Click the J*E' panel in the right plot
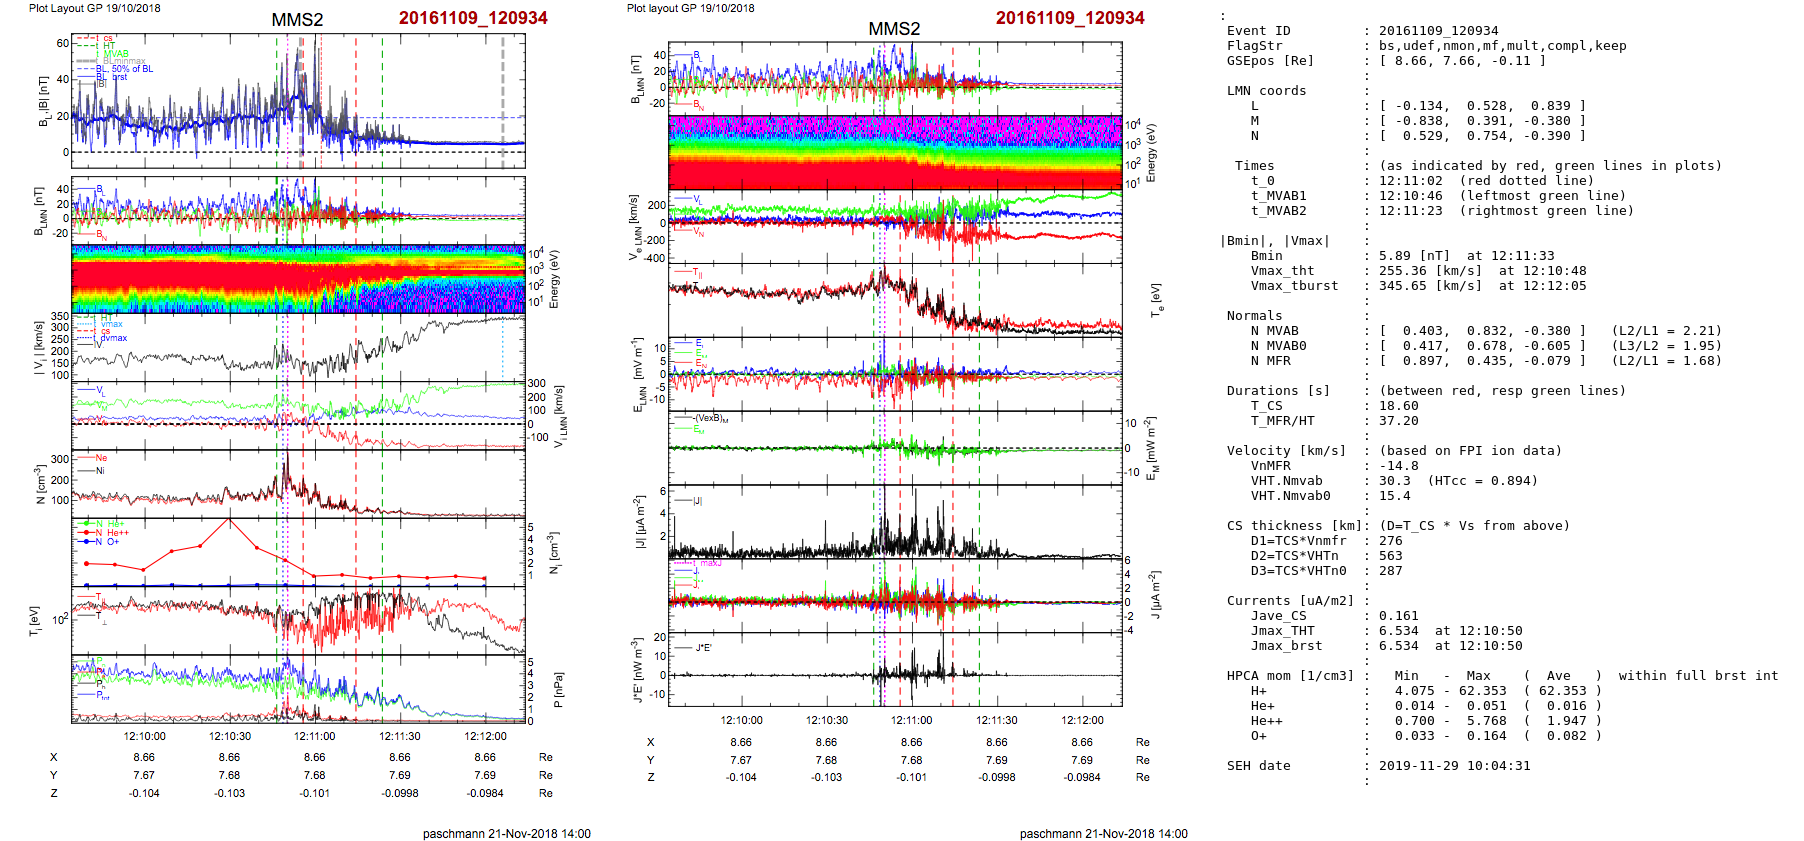Viewport: 1804px width, 841px height. (x=895, y=669)
